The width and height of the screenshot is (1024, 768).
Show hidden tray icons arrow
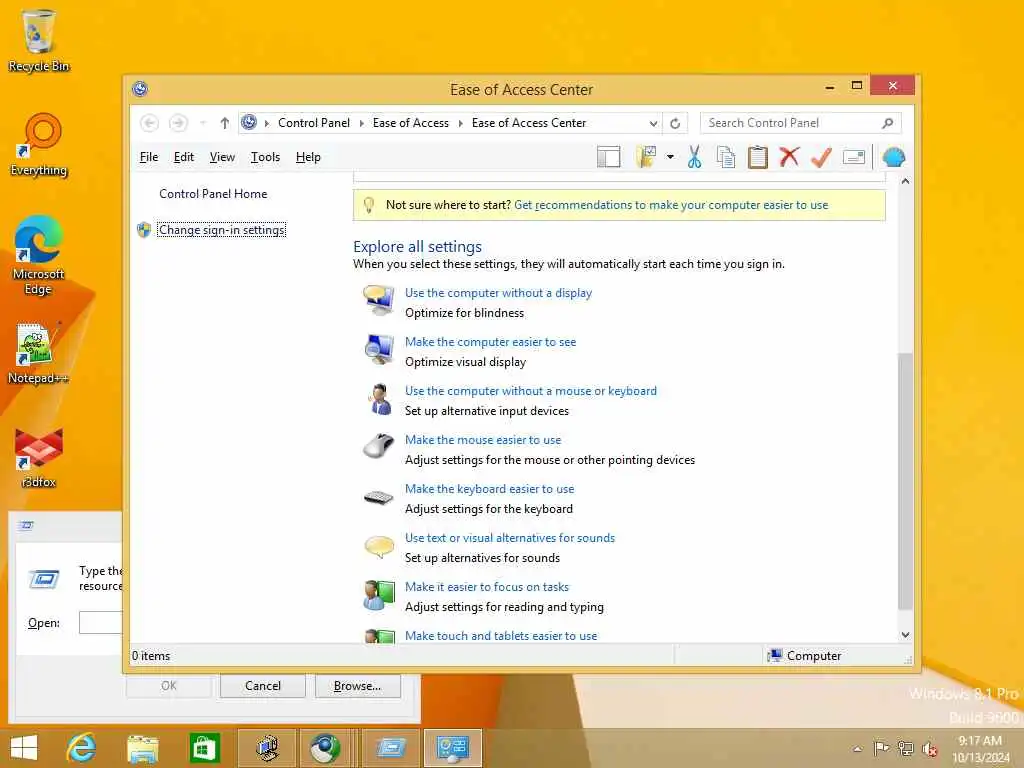pyautogui.click(x=857, y=748)
